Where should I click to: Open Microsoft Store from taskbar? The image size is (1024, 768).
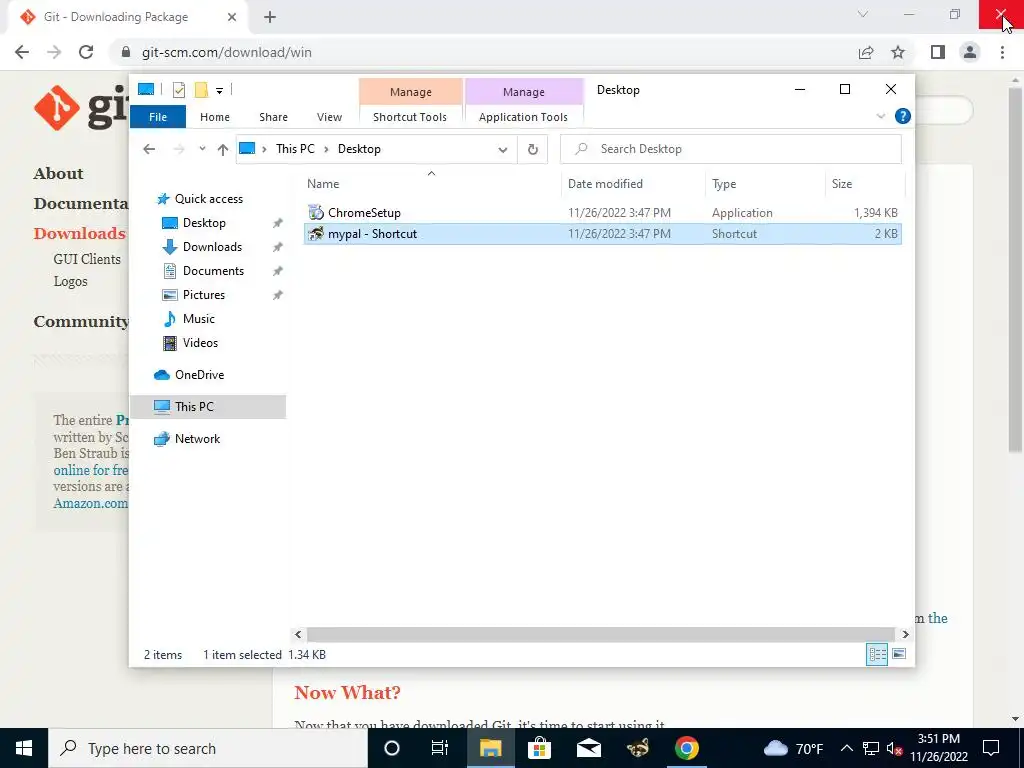(539, 748)
